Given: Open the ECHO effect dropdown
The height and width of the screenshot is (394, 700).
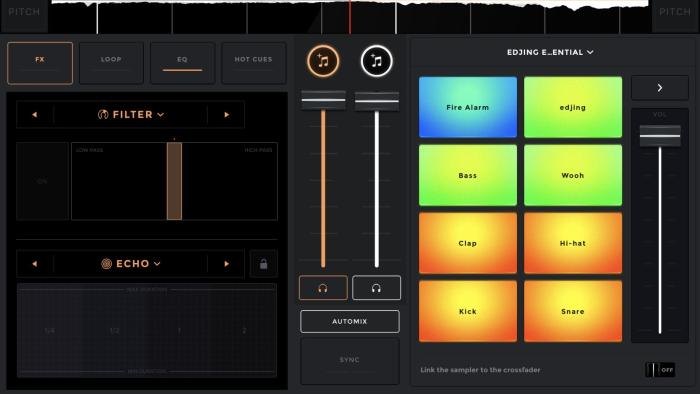Looking at the screenshot, I should click(131, 264).
